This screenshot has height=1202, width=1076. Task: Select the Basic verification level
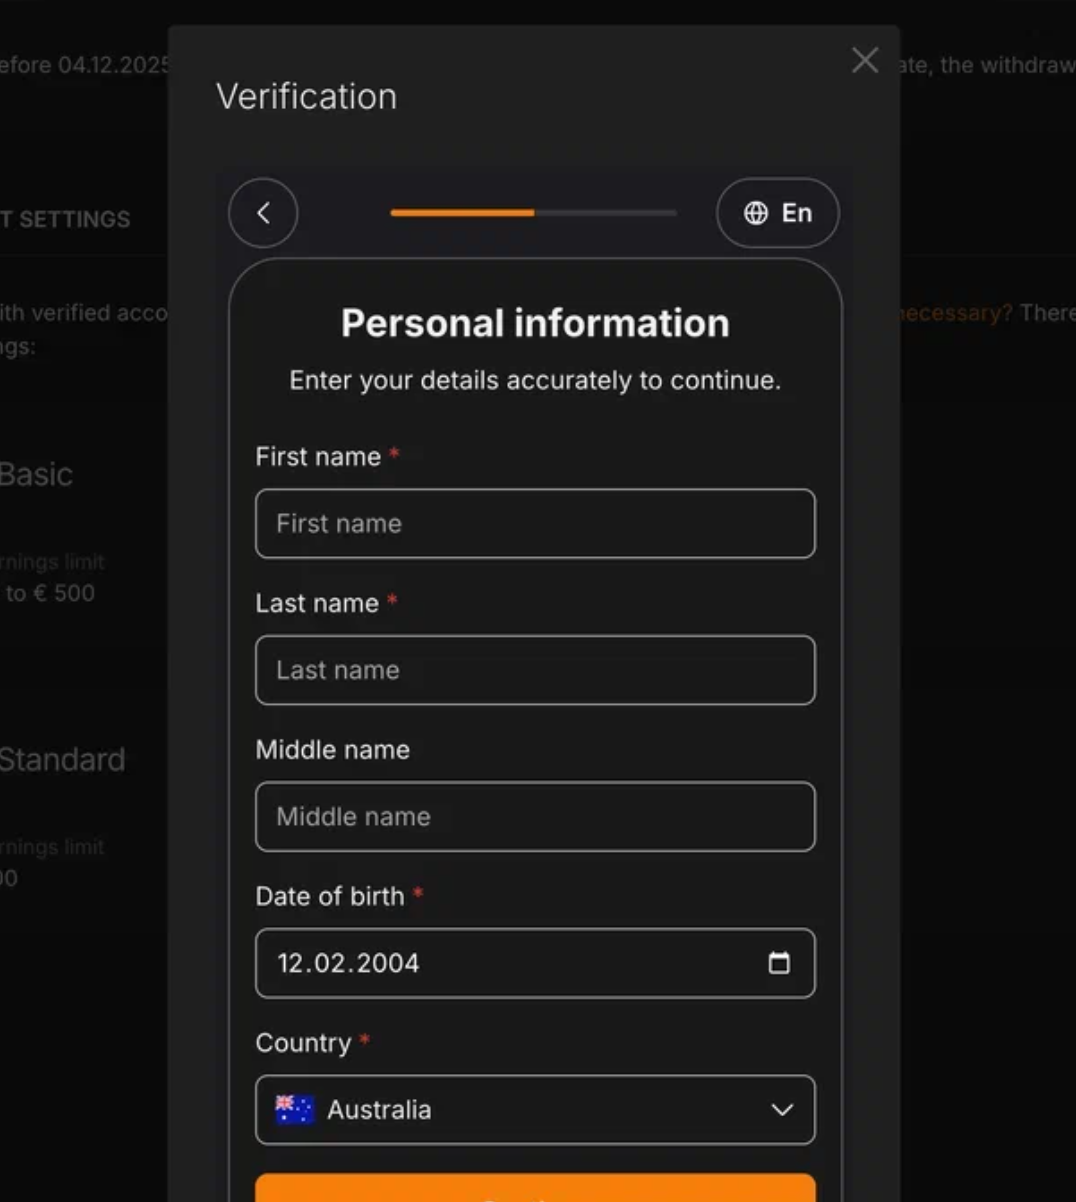coord(36,474)
